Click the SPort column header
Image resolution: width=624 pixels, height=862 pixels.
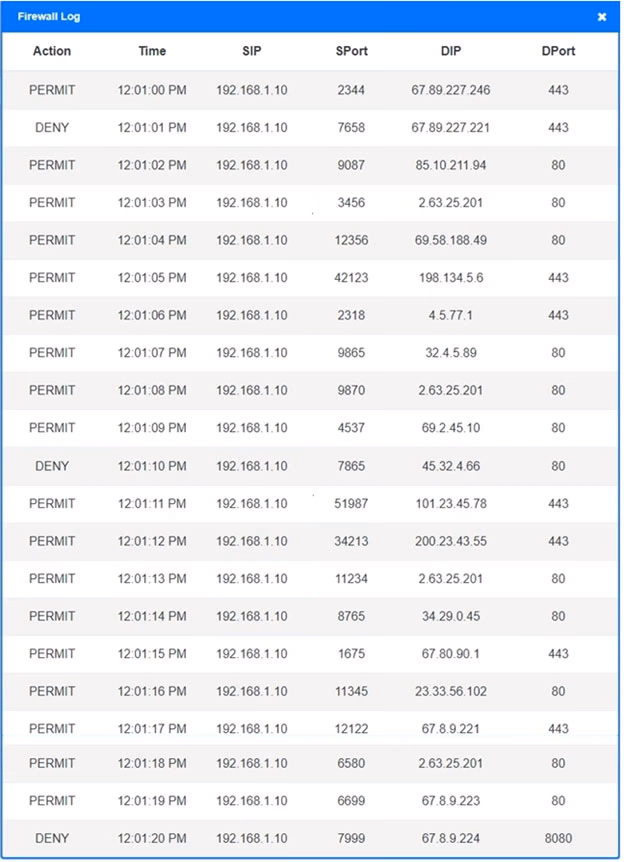(351, 51)
